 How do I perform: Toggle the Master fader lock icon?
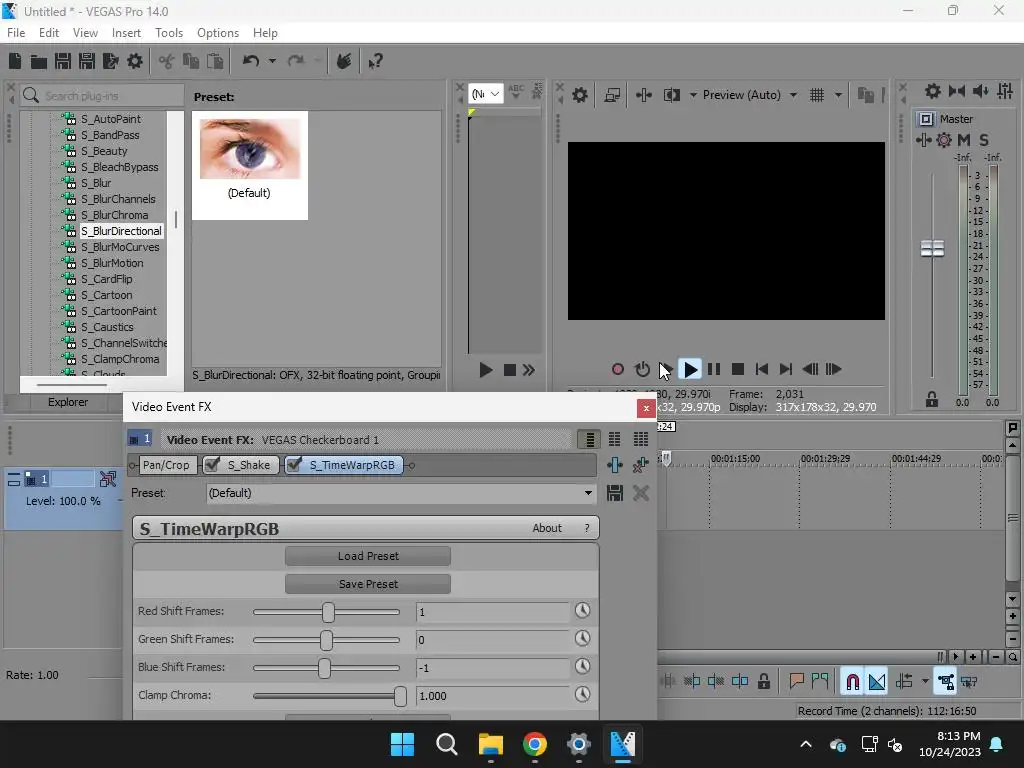coord(932,399)
